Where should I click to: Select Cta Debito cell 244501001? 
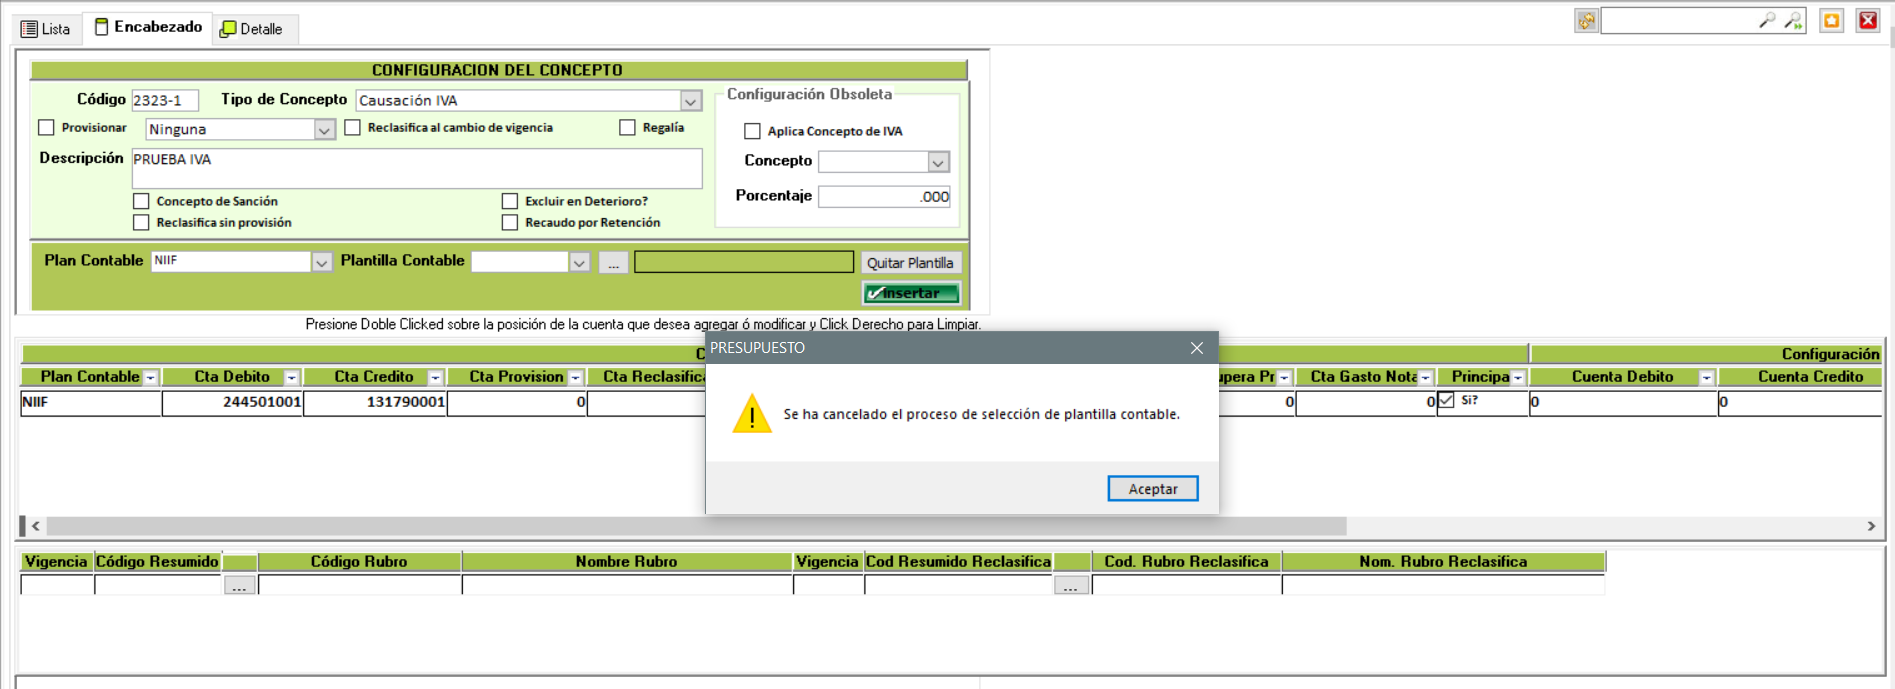pos(232,402)
